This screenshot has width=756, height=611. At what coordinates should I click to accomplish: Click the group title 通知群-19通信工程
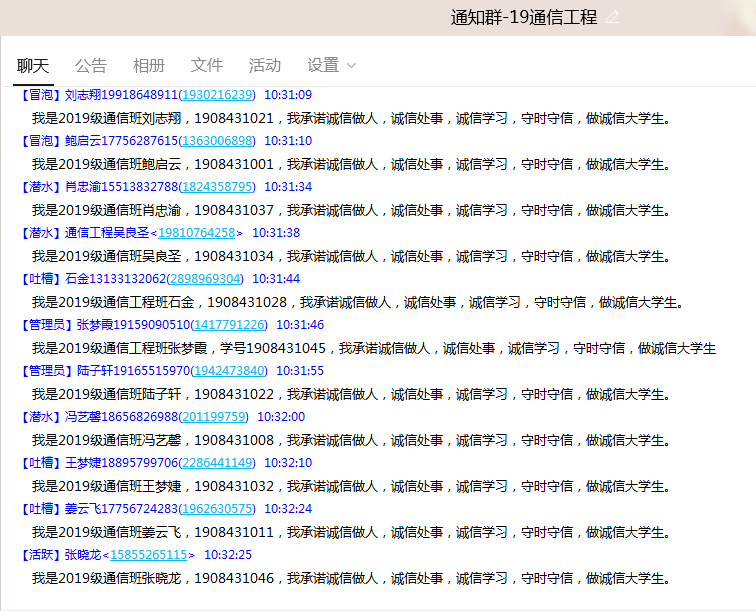(524, 17)
